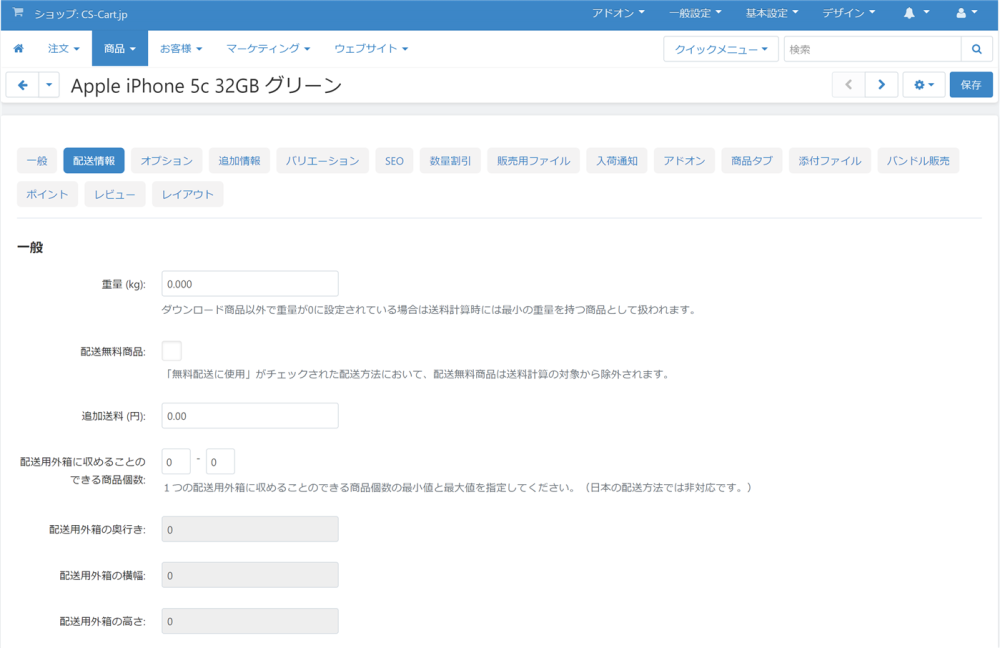
Task: Expand the クイックメニュー dropdown
Action: 721,49
